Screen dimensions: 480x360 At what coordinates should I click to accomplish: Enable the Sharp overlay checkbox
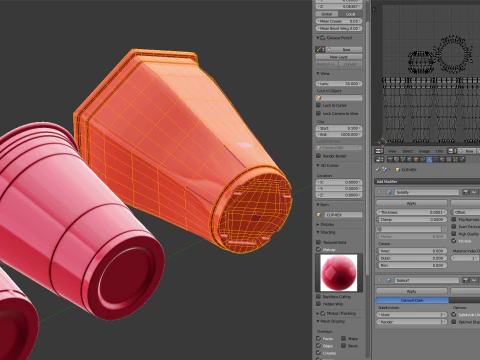[343, 338]
